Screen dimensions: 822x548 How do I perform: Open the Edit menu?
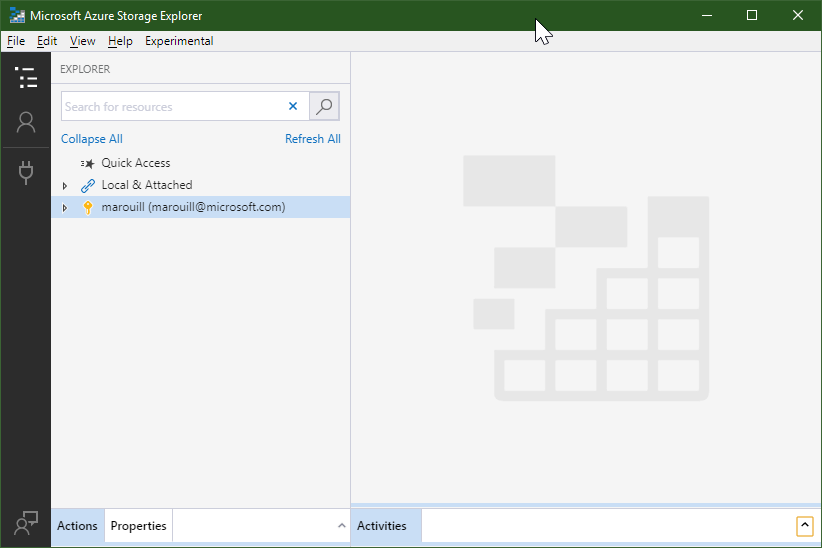point(47,41)
